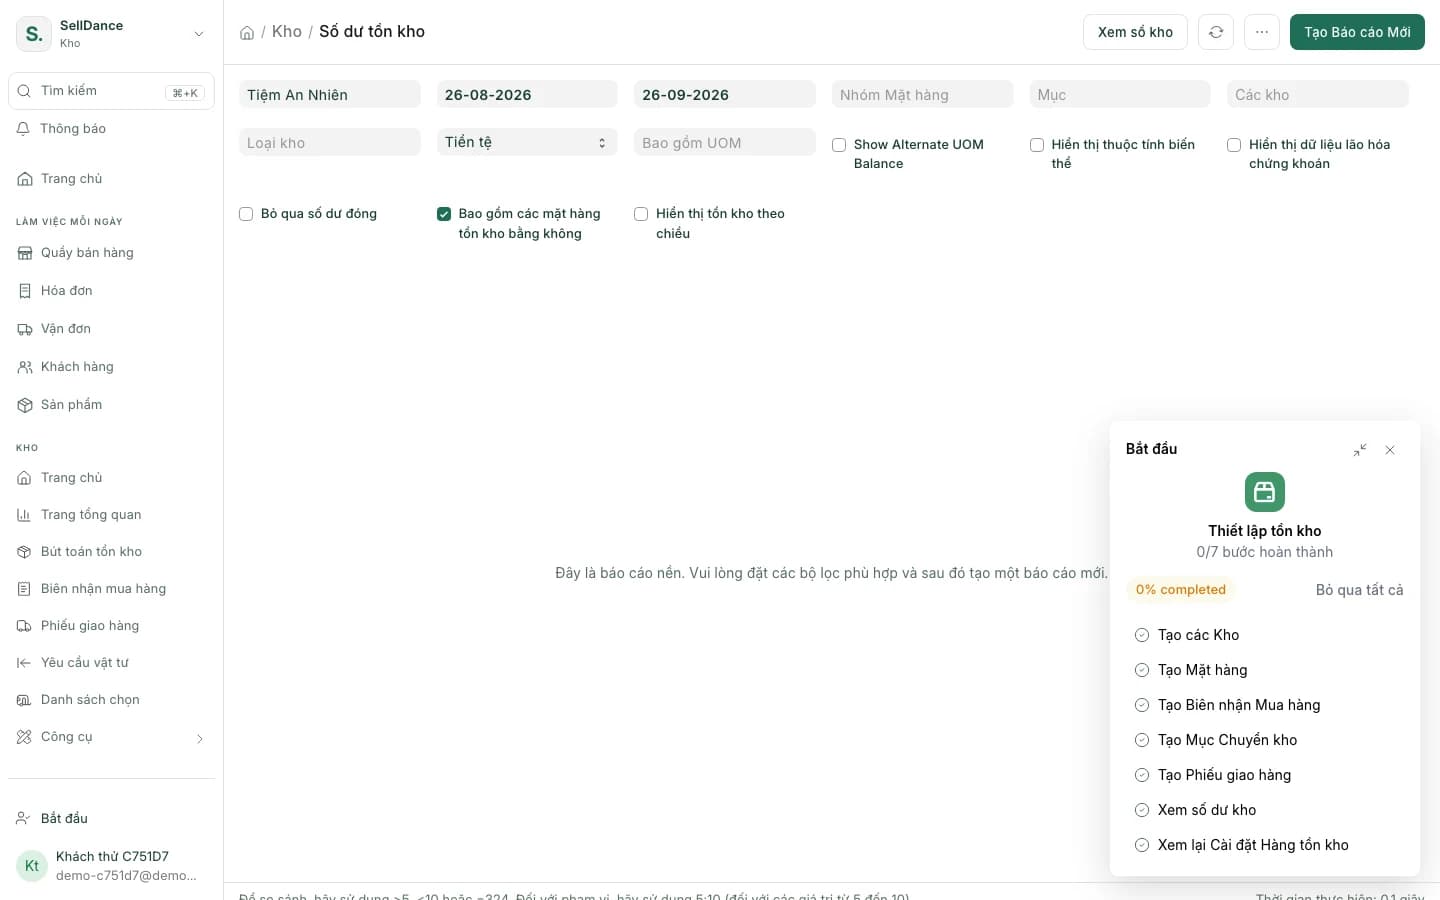This screenshot has width=1440, height=900.
Task: Open Trang chủ under the Kho section
Action: click(111, 478)
